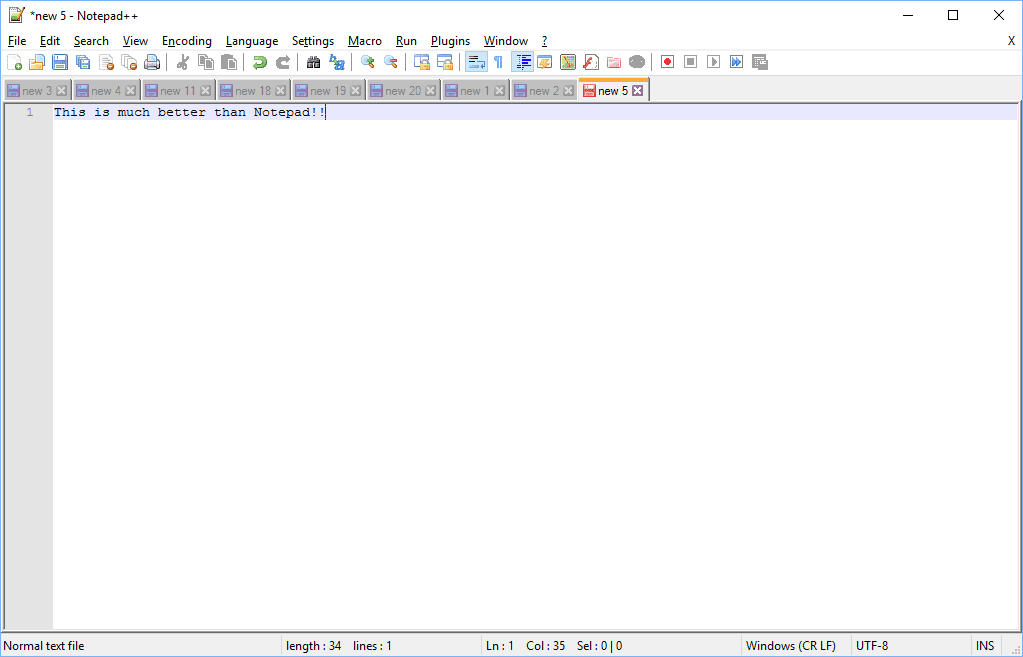Open the File menu
This screenshot has height=657, width=1023.
pyautogui.click(x=17, y=41)
